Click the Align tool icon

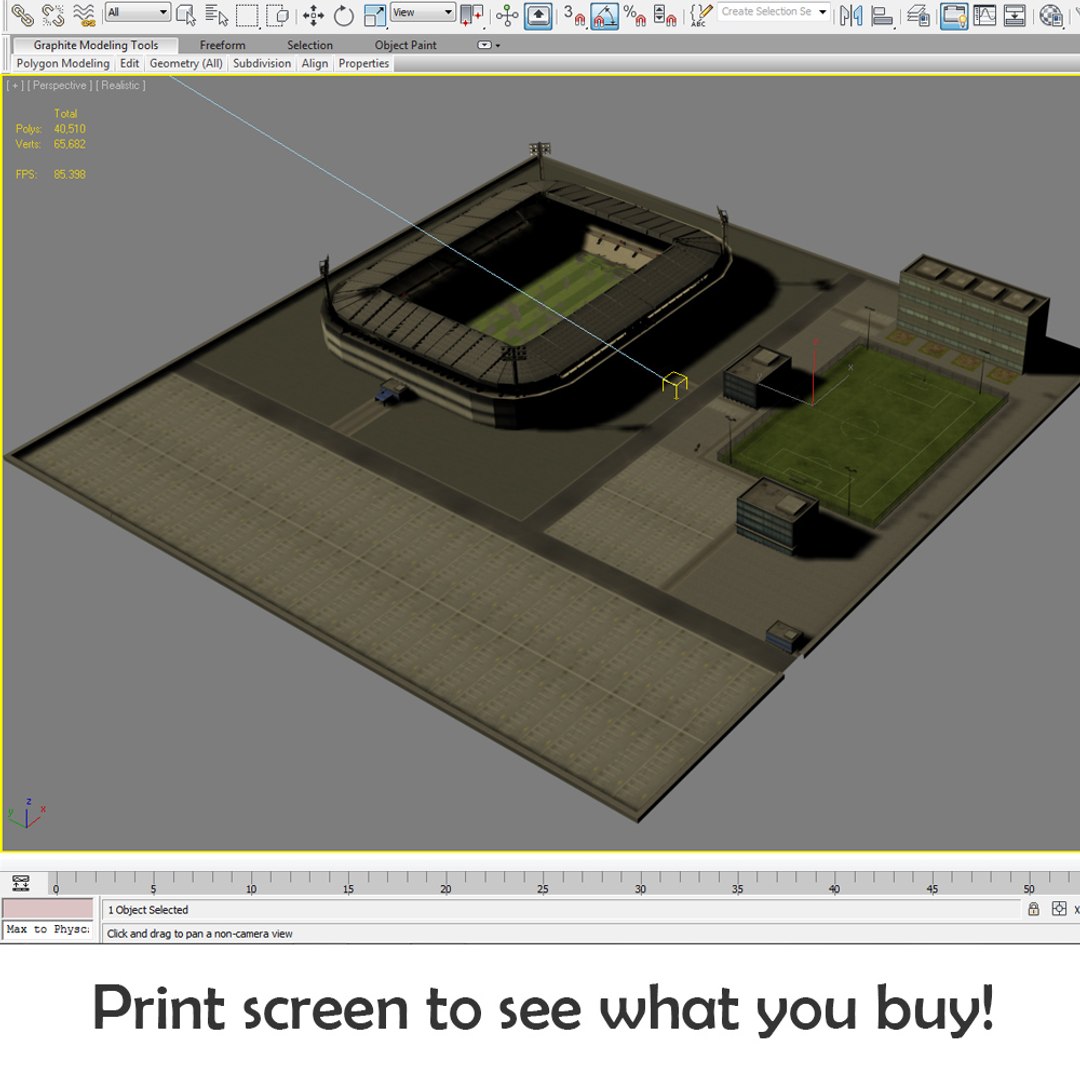pos(882,14)
